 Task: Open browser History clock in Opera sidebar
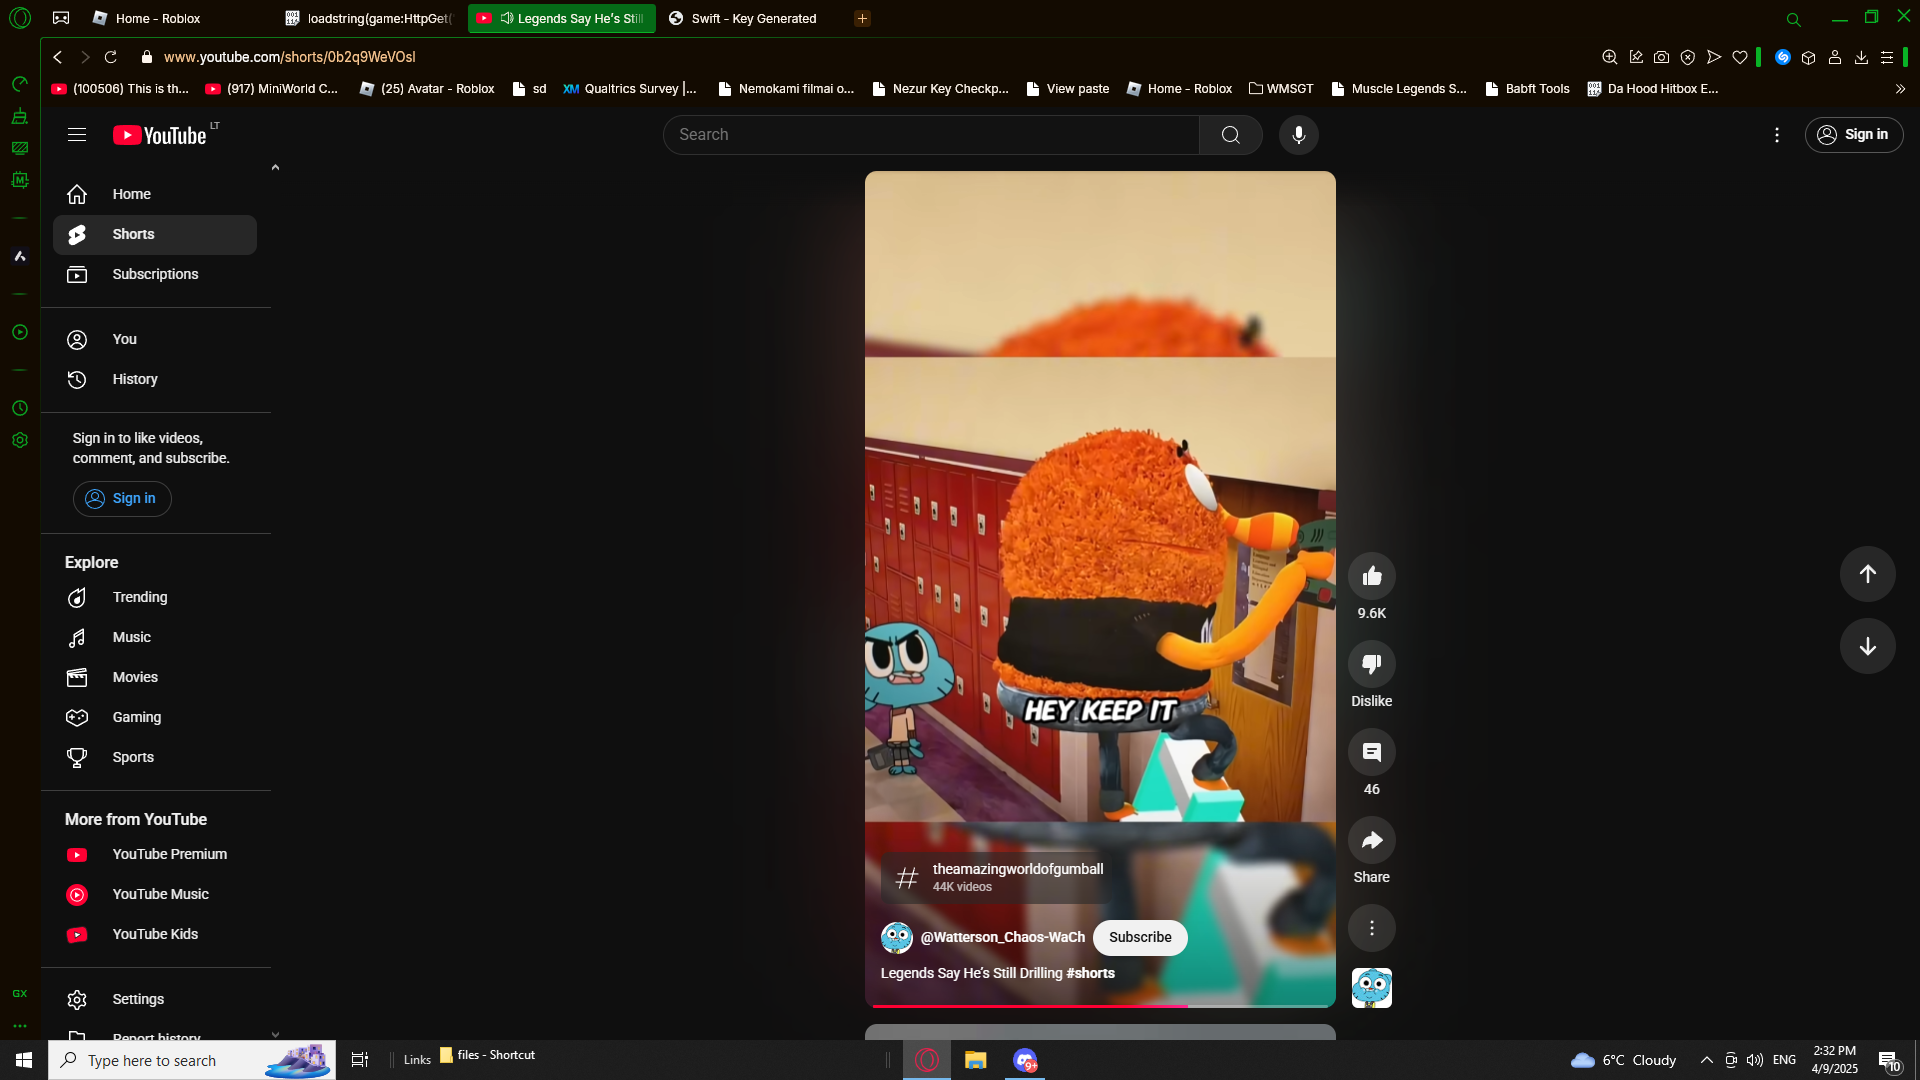point(19,408)
